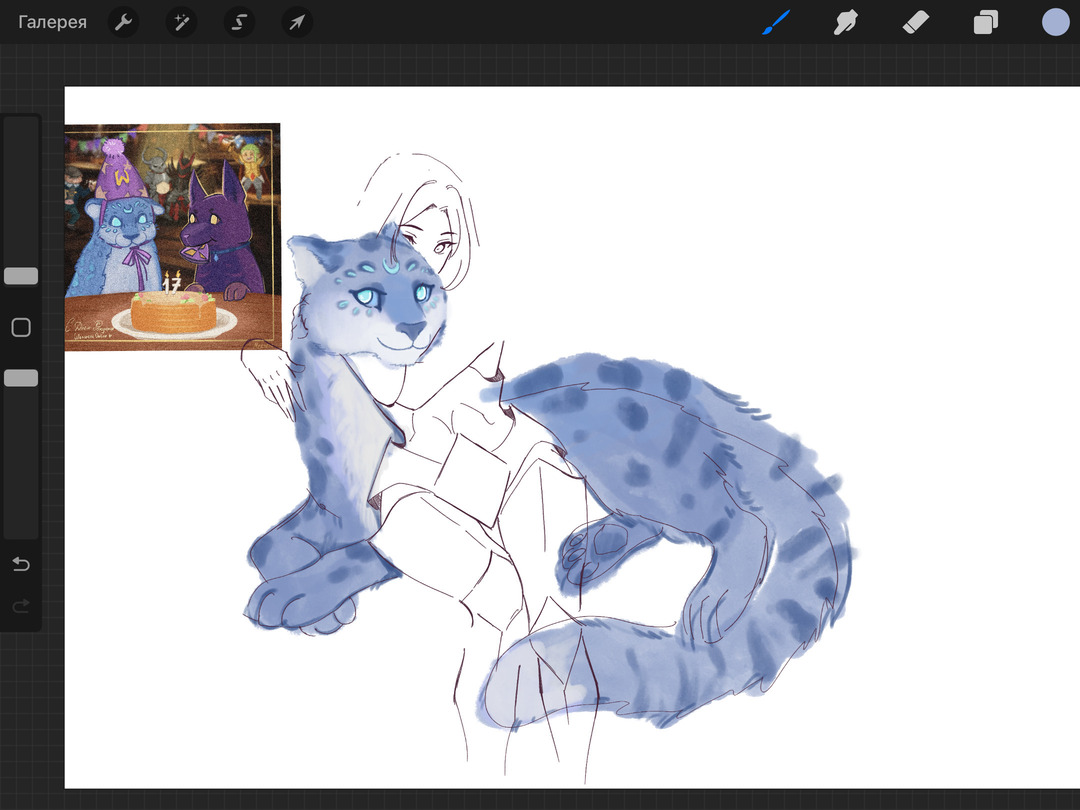The width and height of the screenshot is (1080, 810).
Task: Click the snow leopard's nose on the canvas
Action: (411, 328)
